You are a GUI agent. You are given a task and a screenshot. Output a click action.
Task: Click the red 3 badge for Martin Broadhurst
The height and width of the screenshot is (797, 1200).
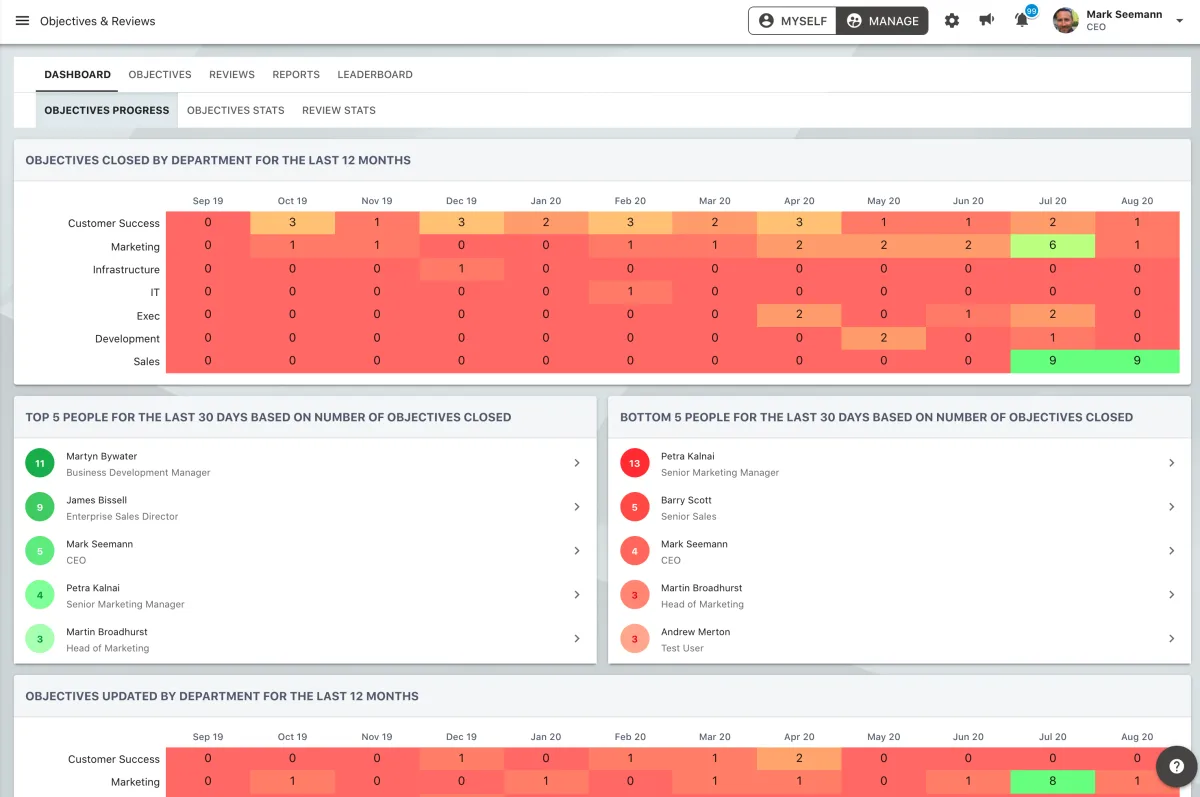tap(635, 596)
